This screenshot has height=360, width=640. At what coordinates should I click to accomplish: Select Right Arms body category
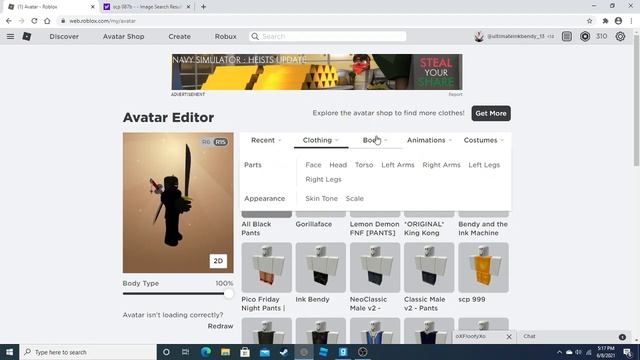click(441, 165)
